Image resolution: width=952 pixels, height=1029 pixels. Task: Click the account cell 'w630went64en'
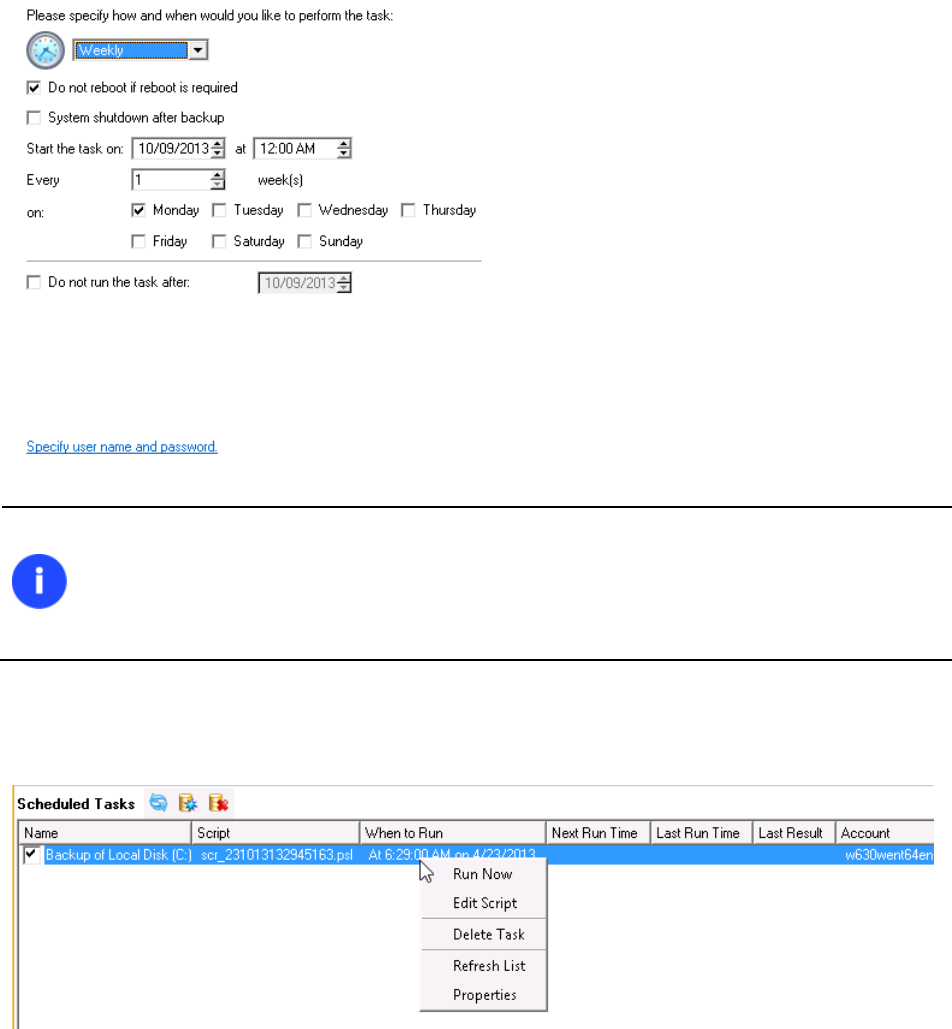tap(889, 854)
